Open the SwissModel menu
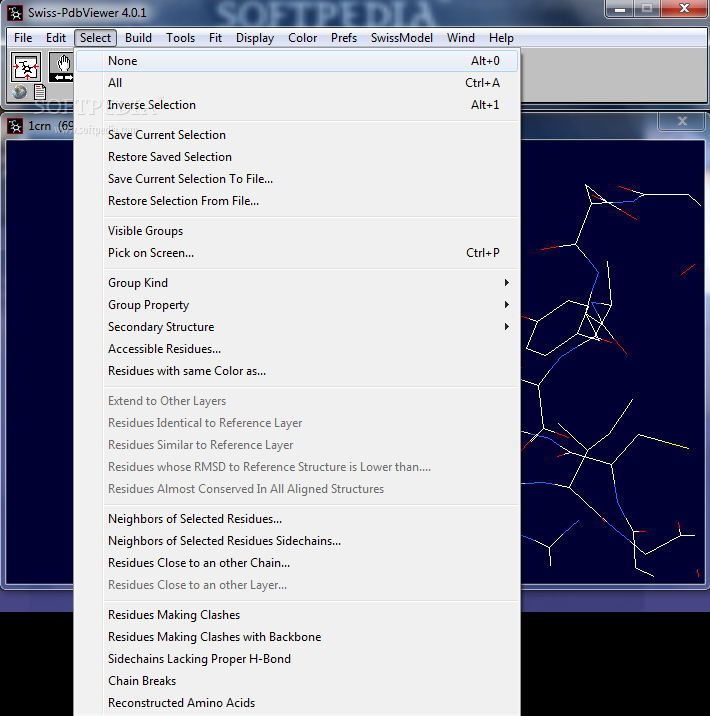The image size is (710, 716). [402, 38]
